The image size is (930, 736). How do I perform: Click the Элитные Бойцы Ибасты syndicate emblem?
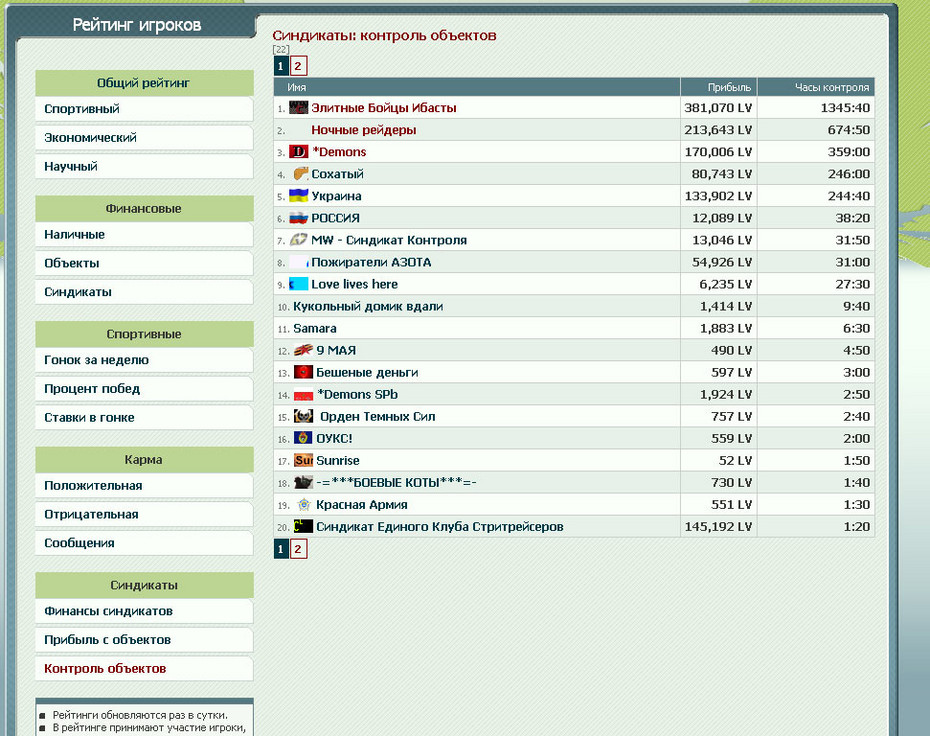[298, 107]
